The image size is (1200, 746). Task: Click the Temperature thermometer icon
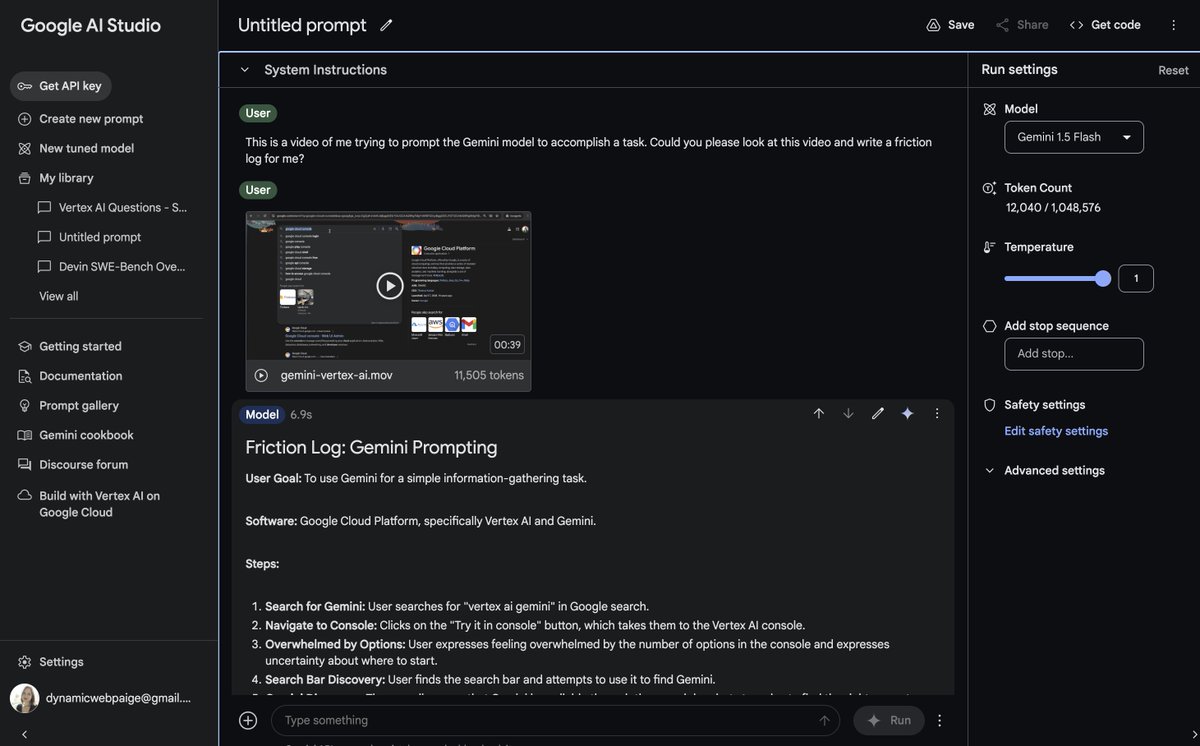coord(990,247)
